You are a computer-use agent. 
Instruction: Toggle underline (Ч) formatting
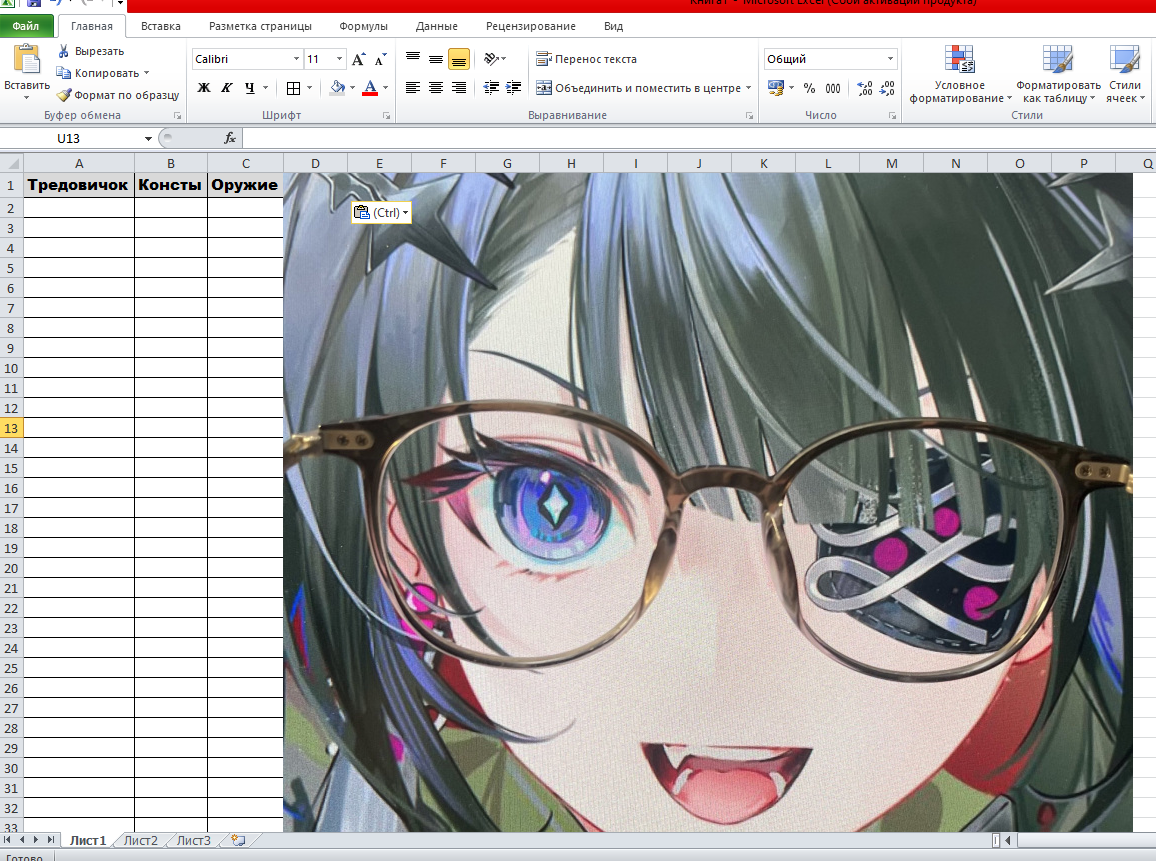pyautogui.click(x=250, y=88)
